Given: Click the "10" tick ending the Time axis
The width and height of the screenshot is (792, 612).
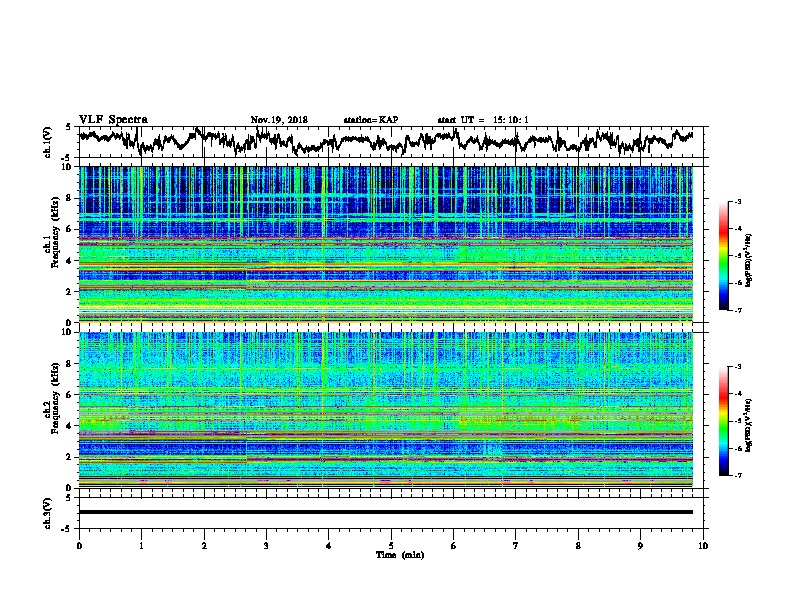Looking at the screenshot, I should (703, 546).
